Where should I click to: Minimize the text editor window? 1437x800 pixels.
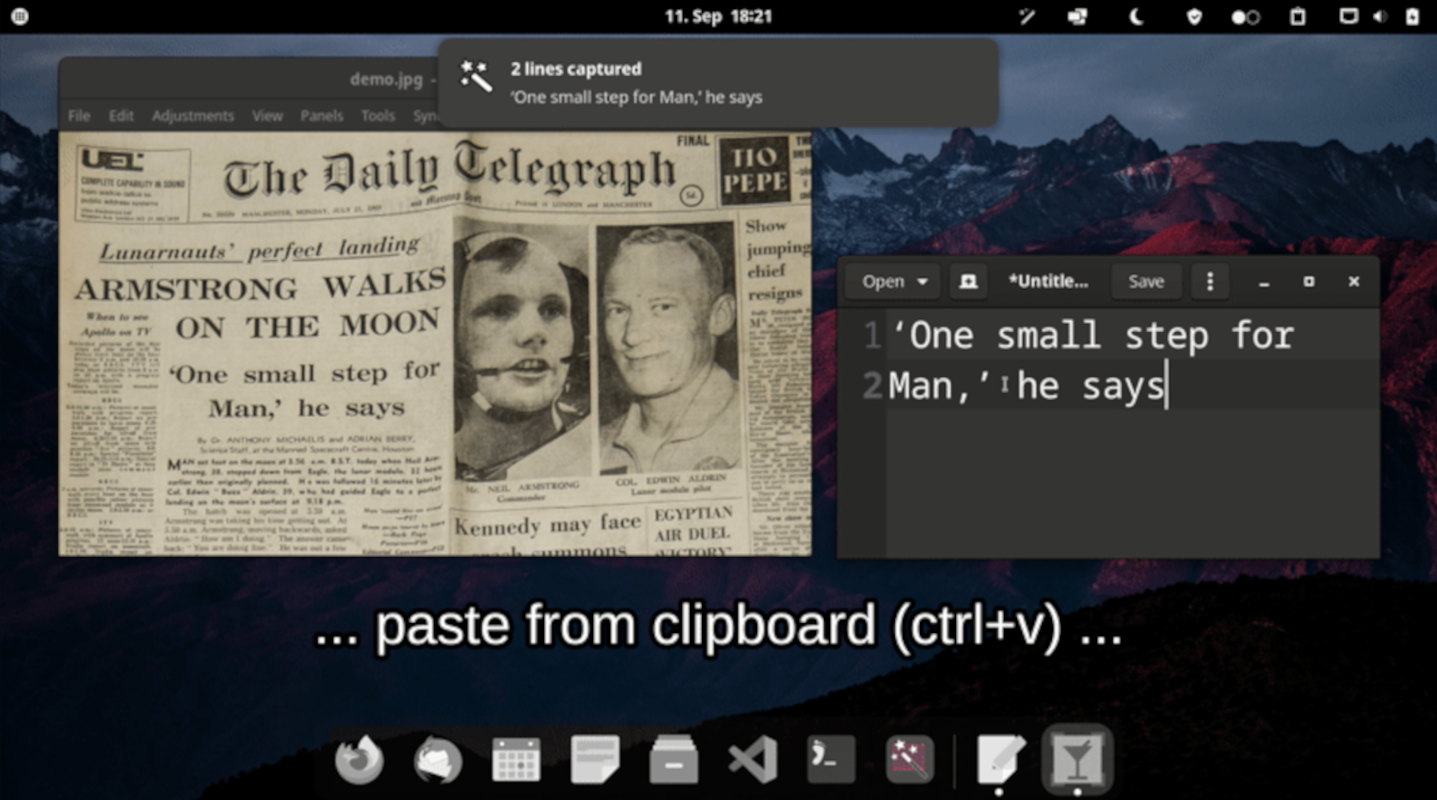[x=1264, y=283]
